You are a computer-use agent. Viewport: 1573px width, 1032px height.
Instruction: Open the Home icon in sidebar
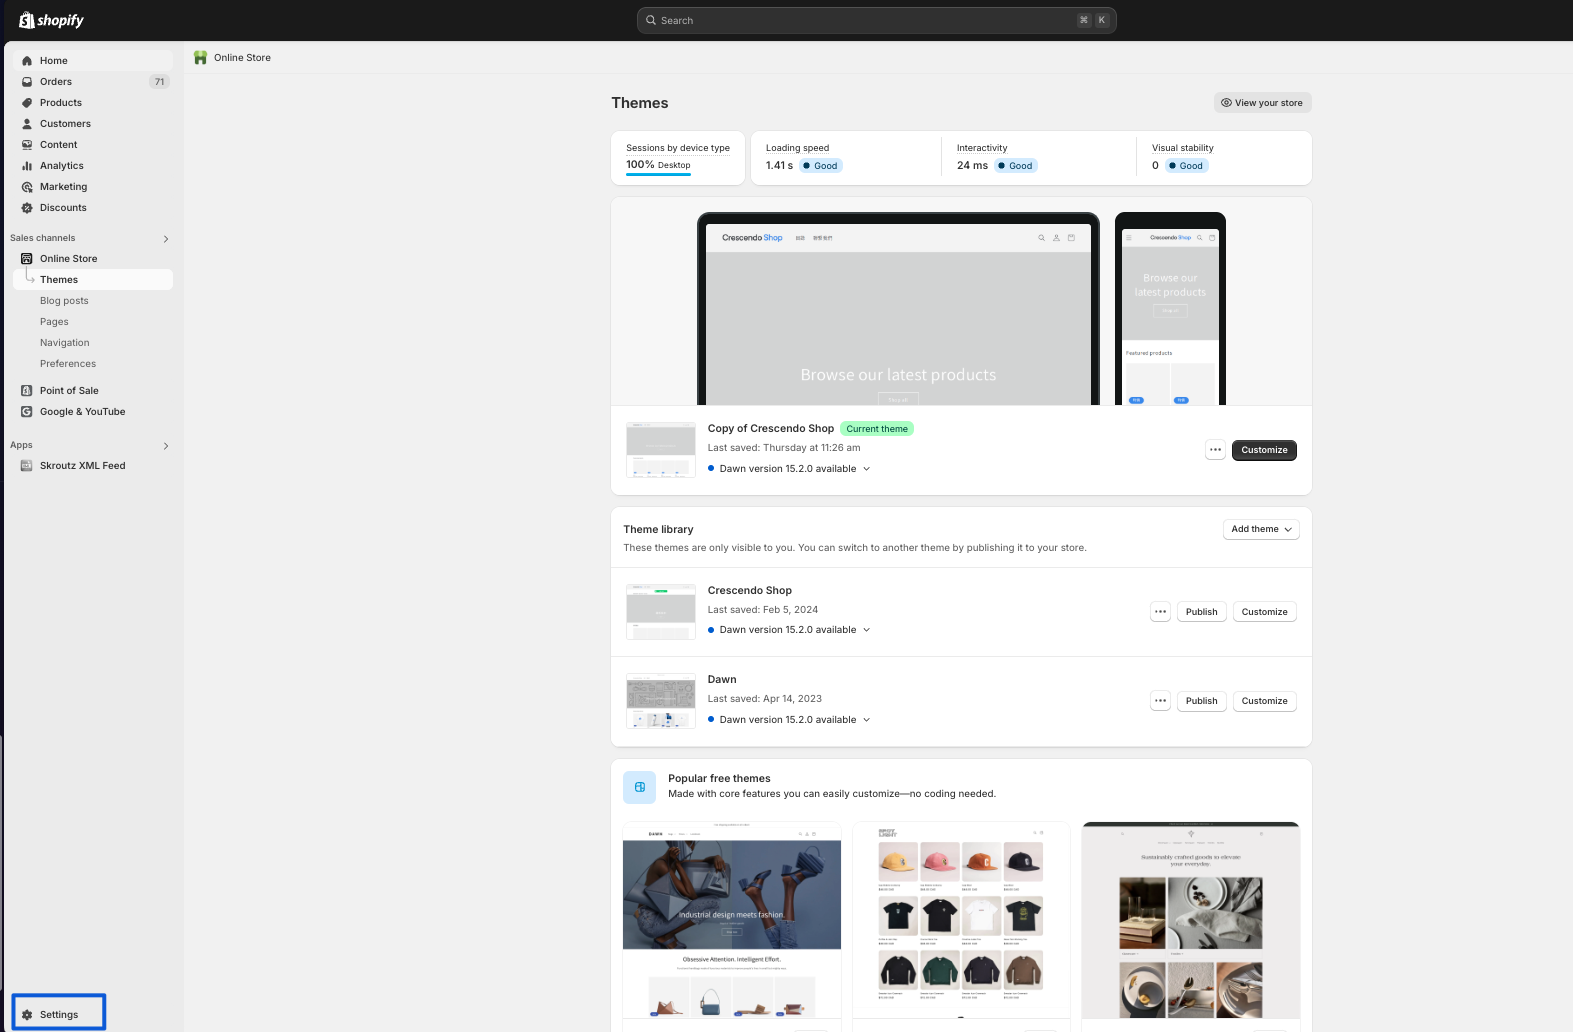[27, 61]
